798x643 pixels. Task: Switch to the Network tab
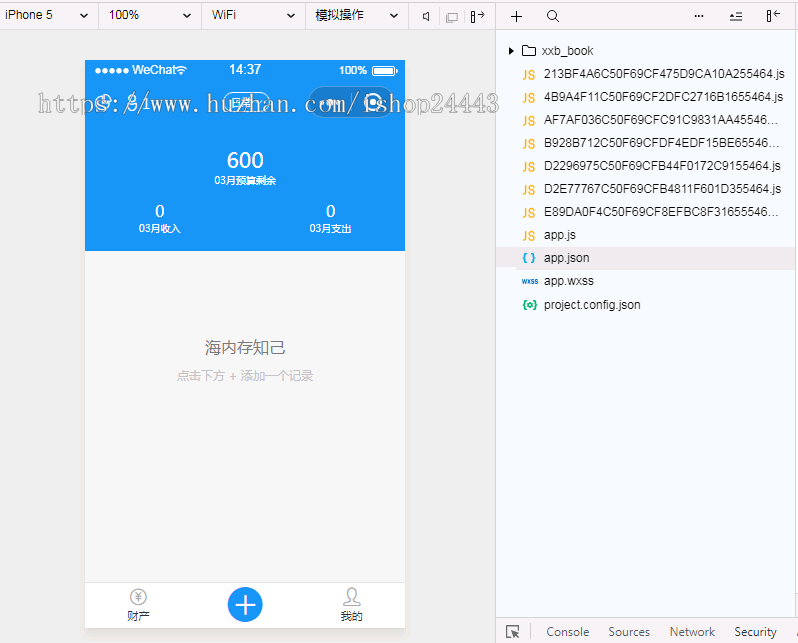(x=692, y=631)
